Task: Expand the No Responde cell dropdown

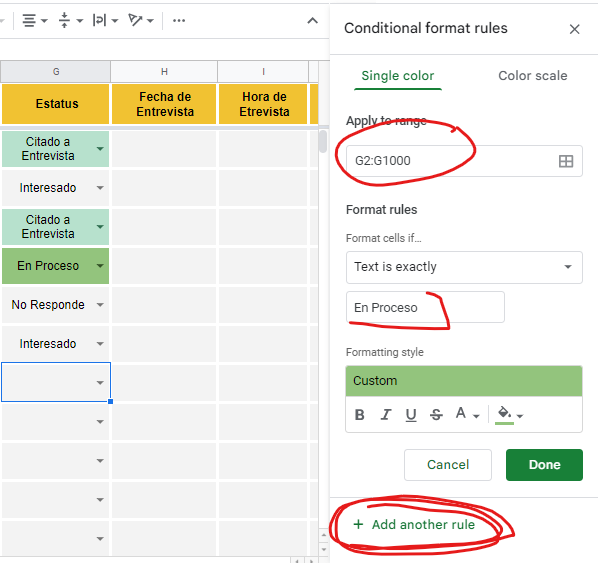Action: pos(100,305)
